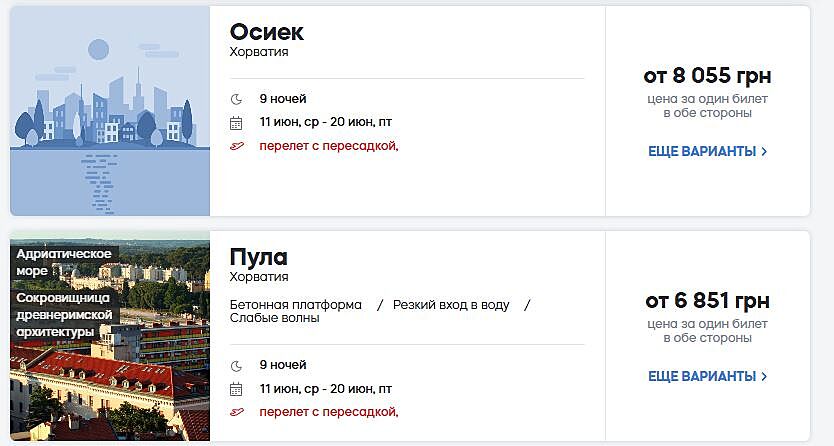Click the calendar icon in Осиек card

[x=236, y=123]
